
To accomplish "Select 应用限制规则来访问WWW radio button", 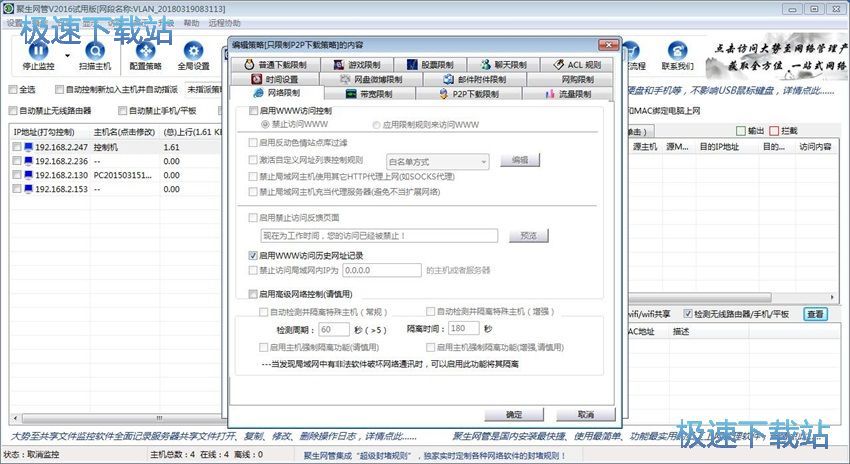I will (376, 125).
